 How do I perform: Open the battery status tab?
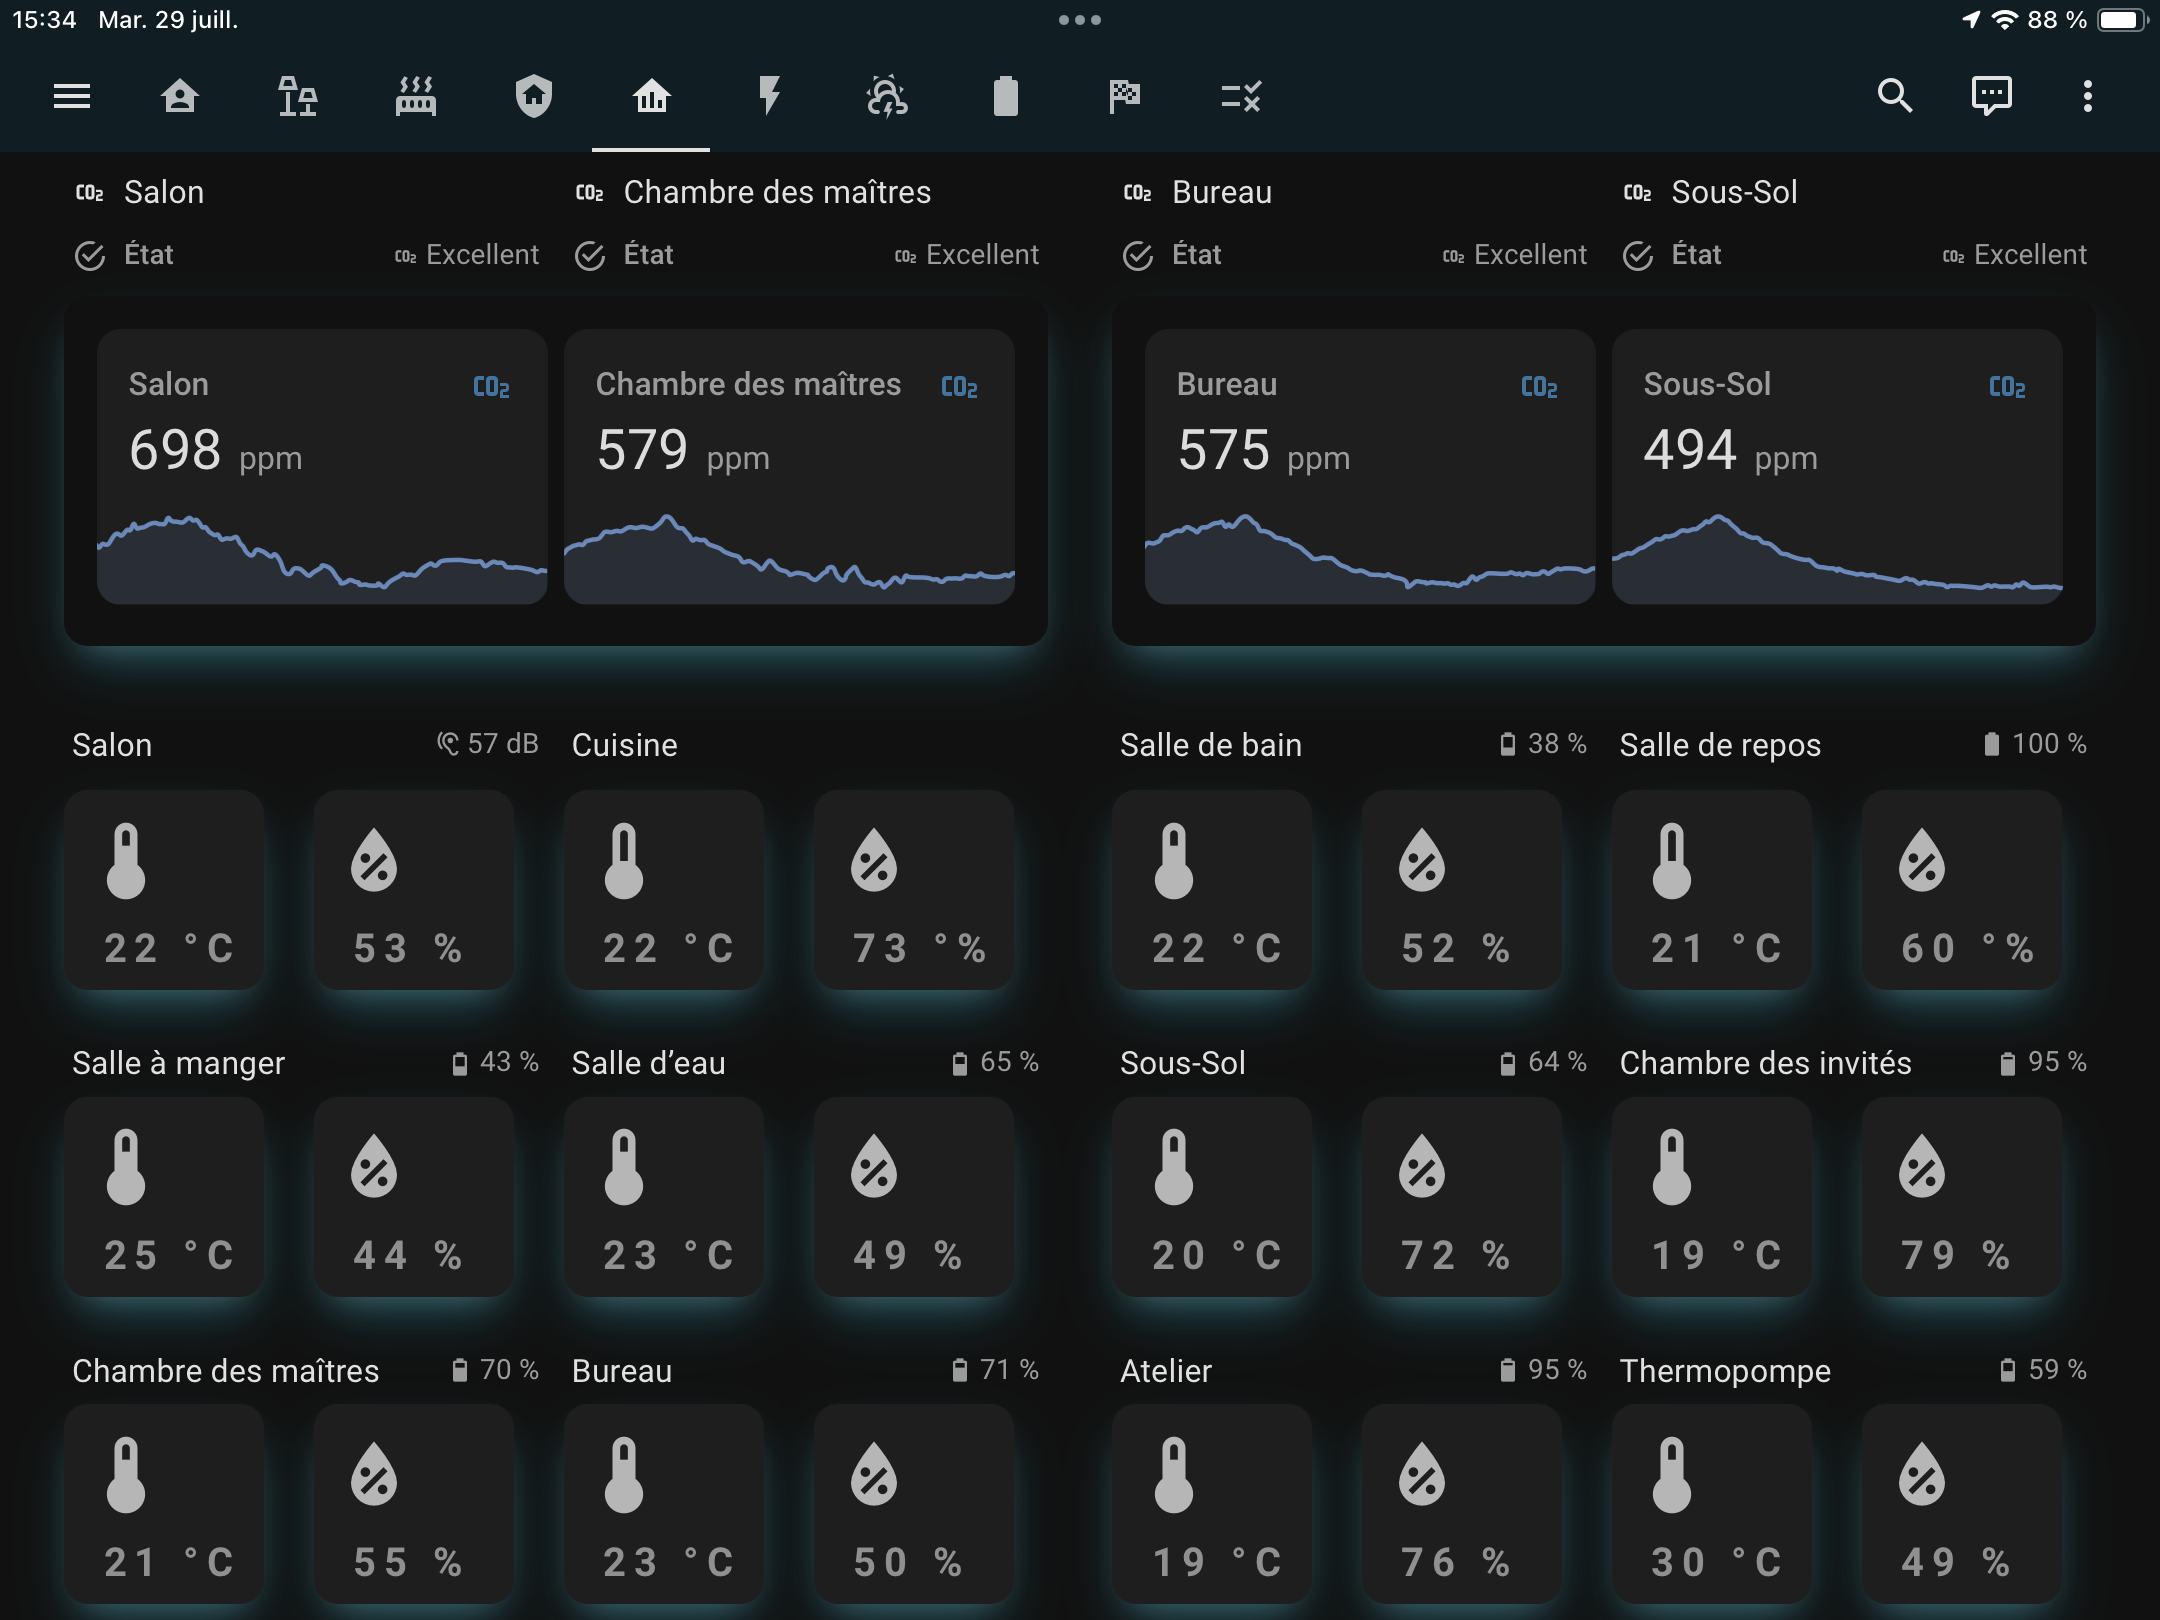(1005, 96)
